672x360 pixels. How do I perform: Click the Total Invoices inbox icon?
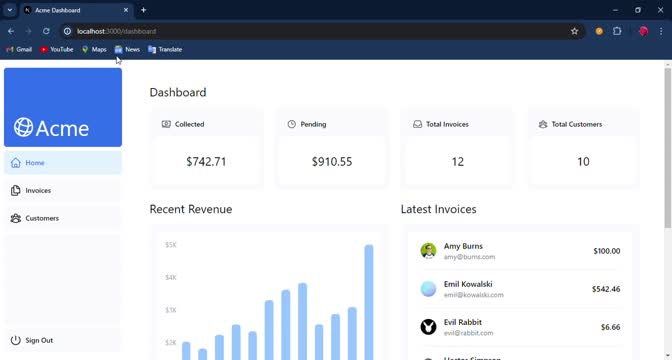(417, 124)
